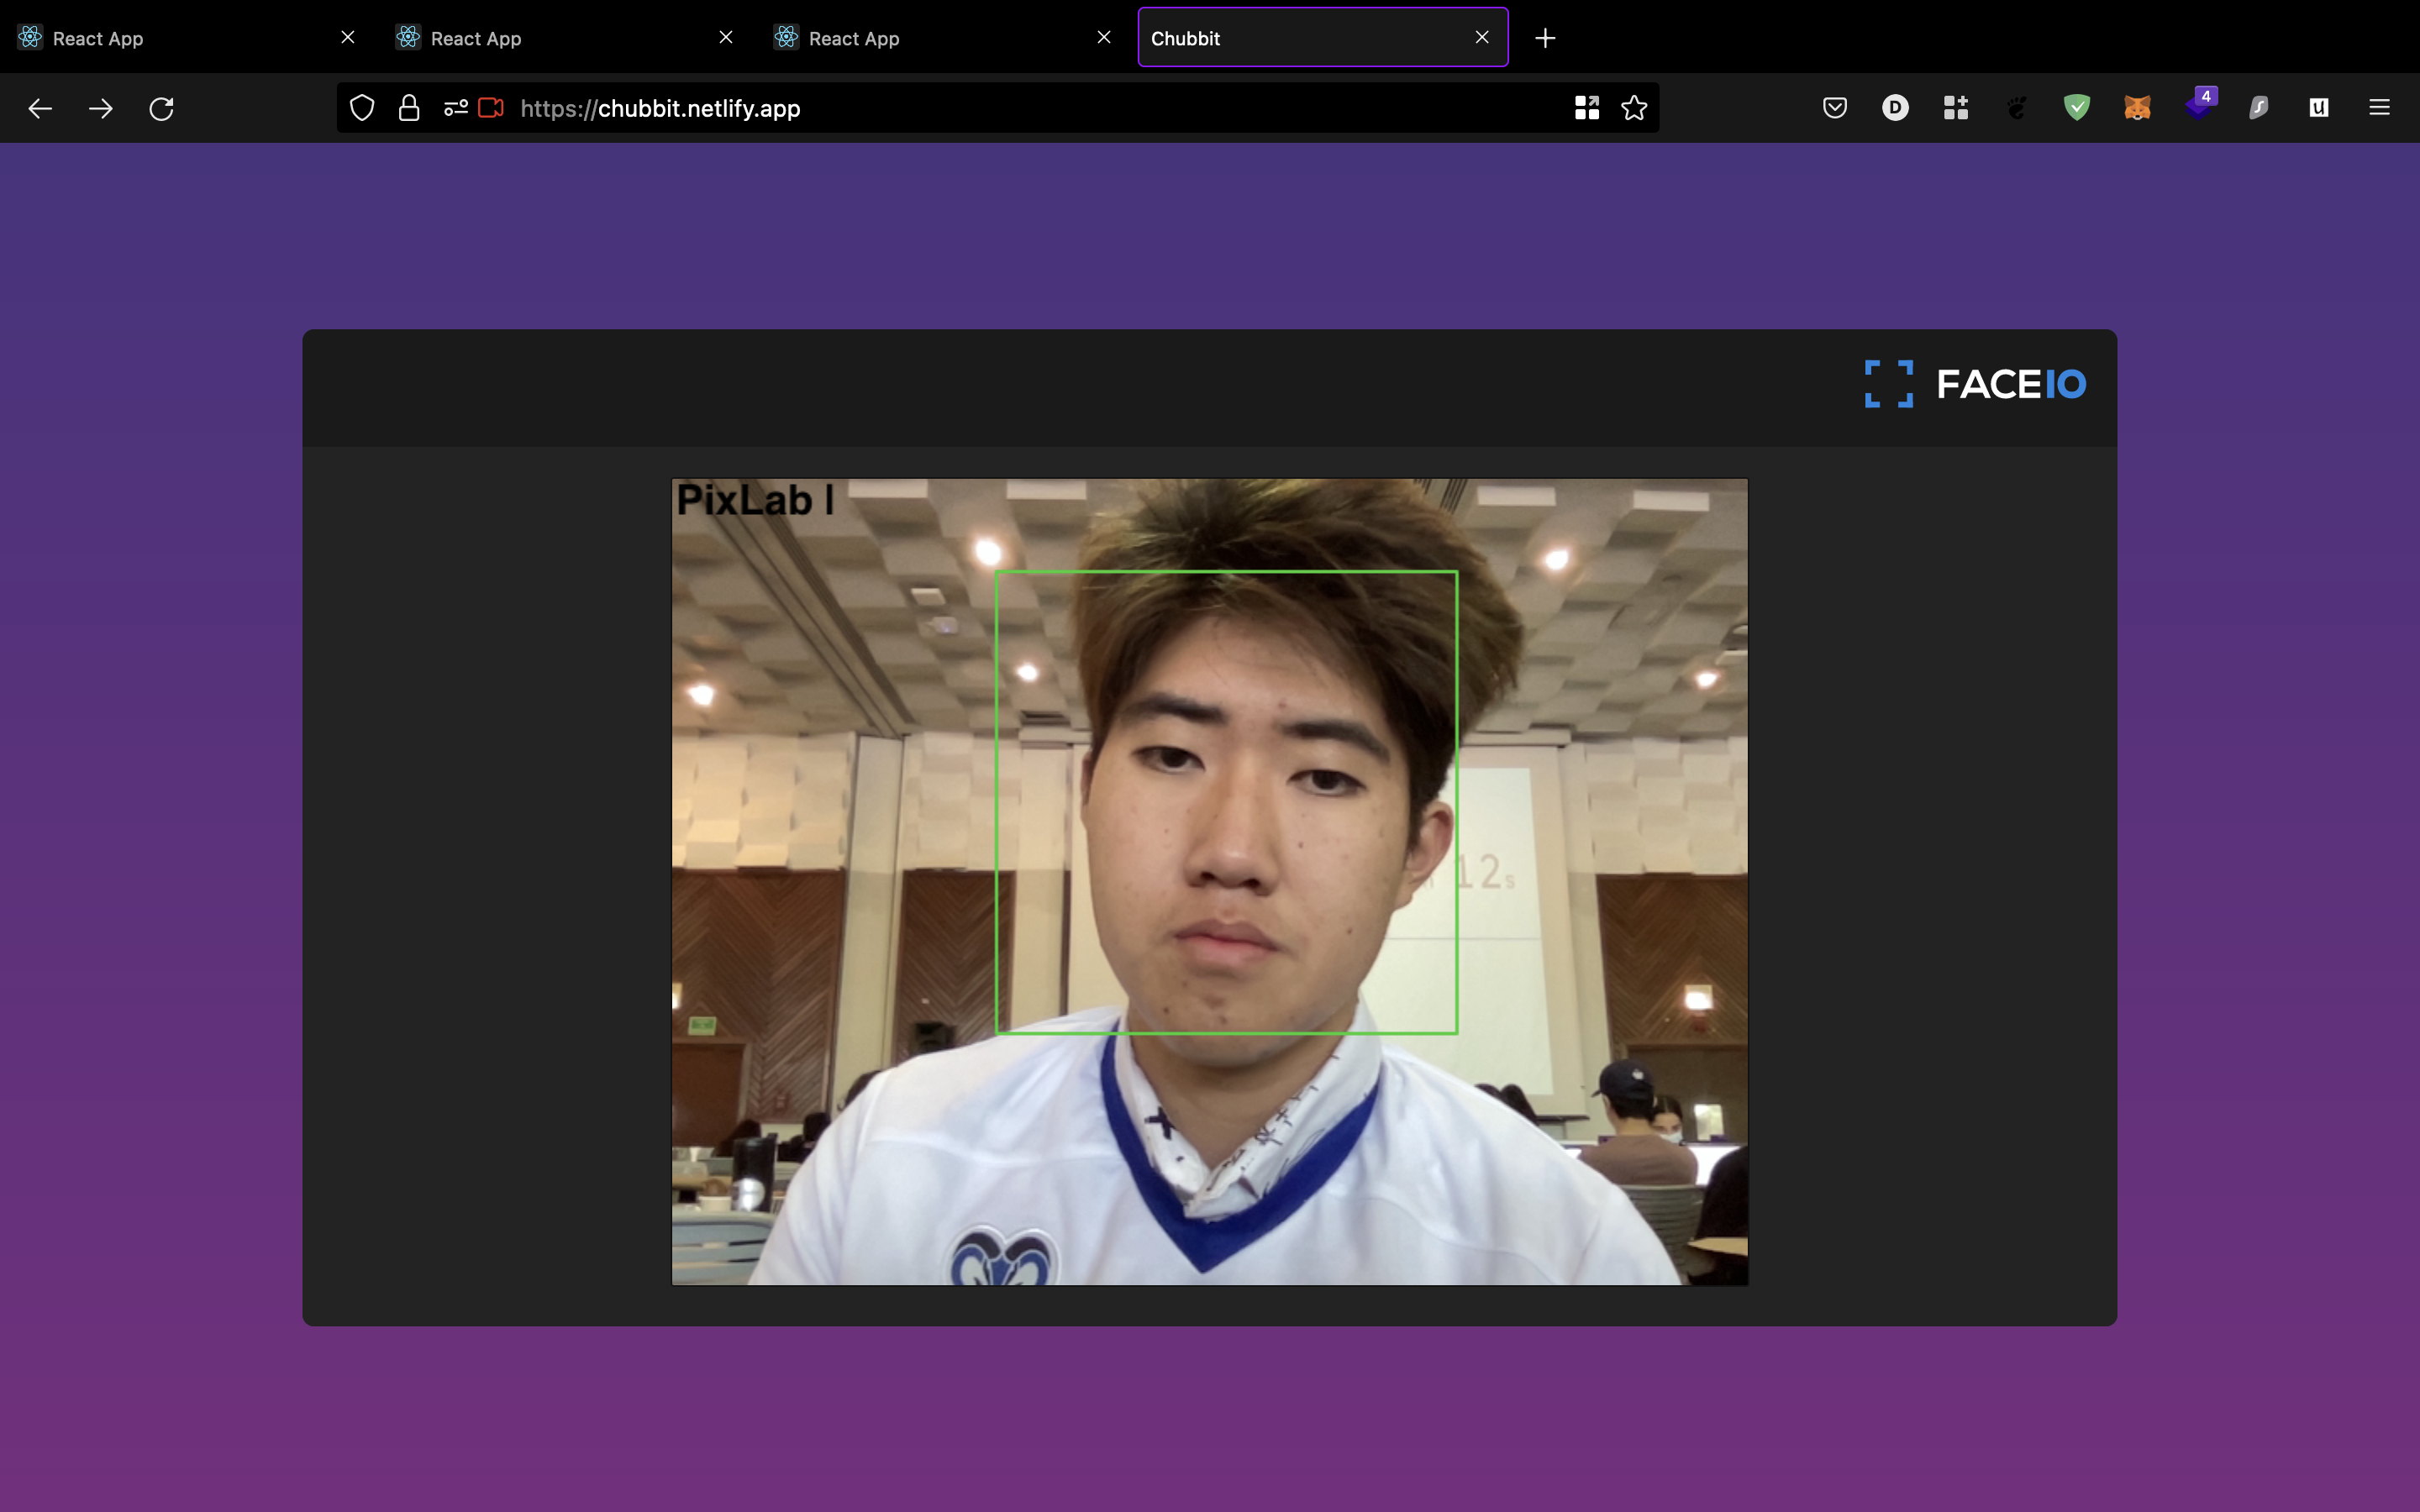Click the D profile extension icon
Viewport: 2420px width, 1512px height.
point(1895,108)
